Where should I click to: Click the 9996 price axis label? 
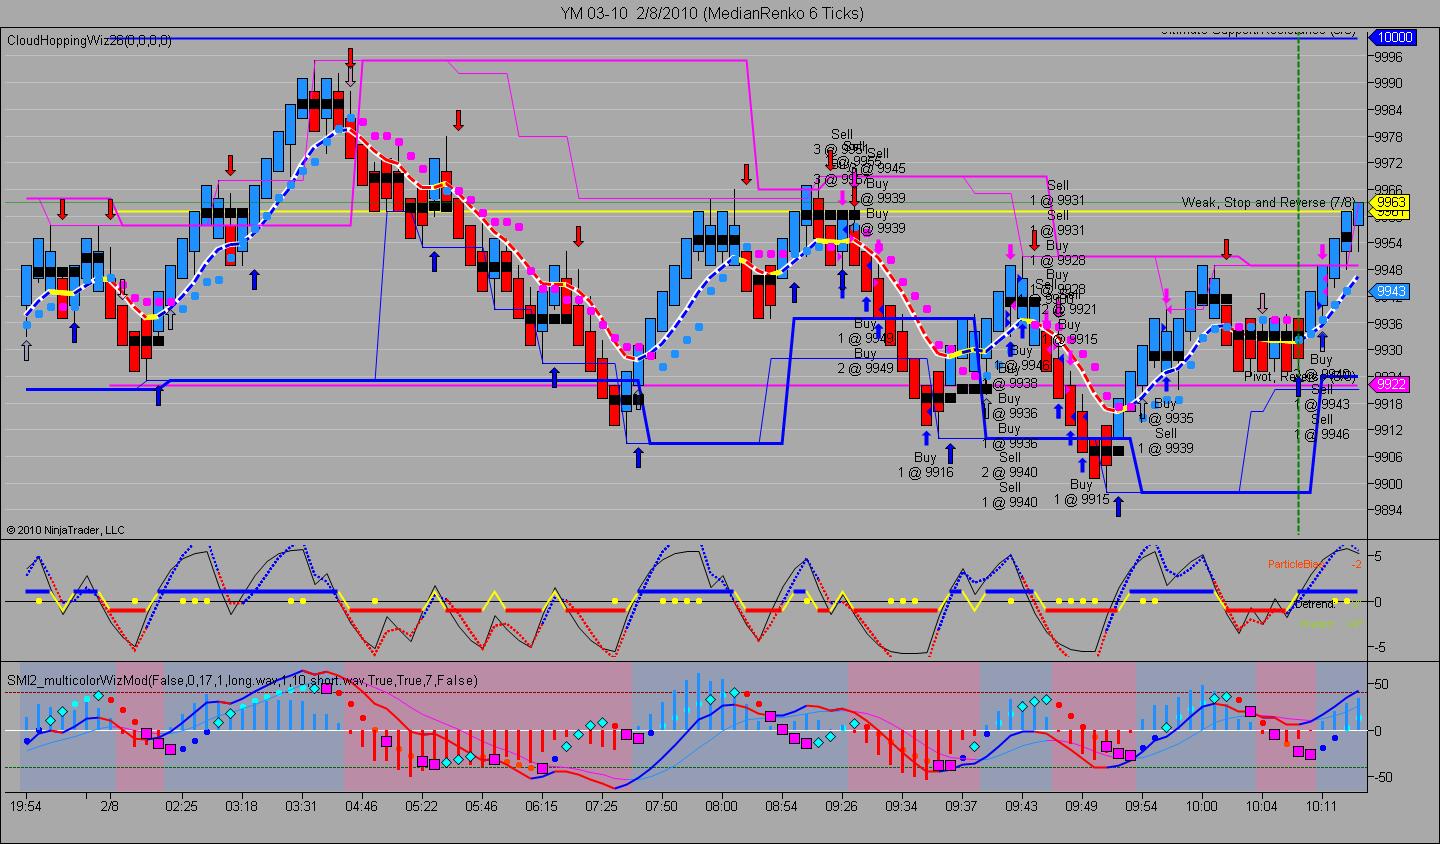pyautogui.click(x=1388, y=57)
